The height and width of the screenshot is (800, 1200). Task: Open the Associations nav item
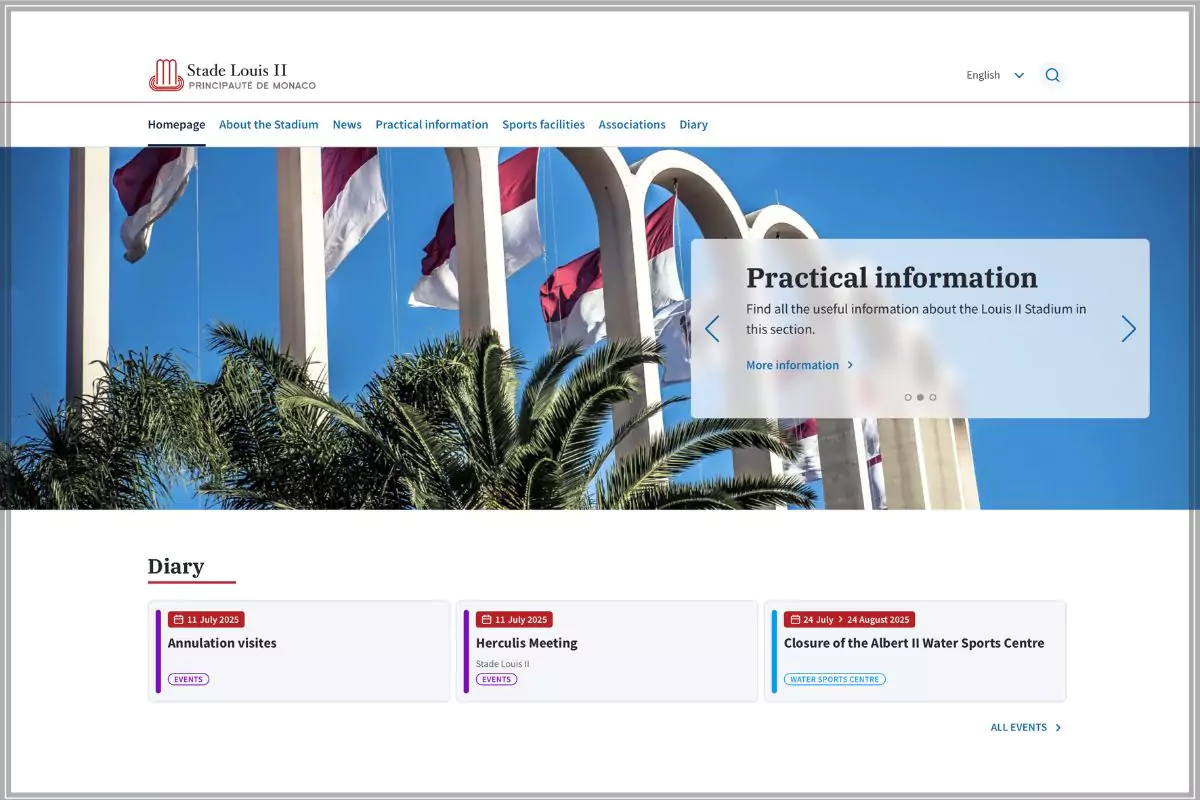point(632,125)
